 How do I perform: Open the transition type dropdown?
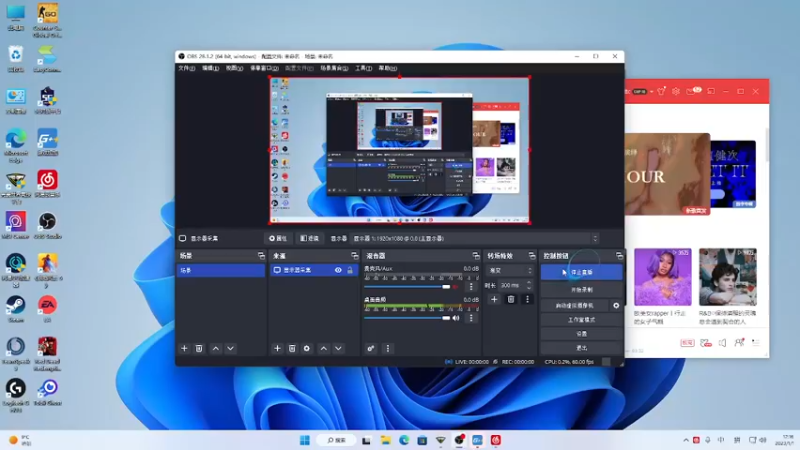[x=511, y=271]
